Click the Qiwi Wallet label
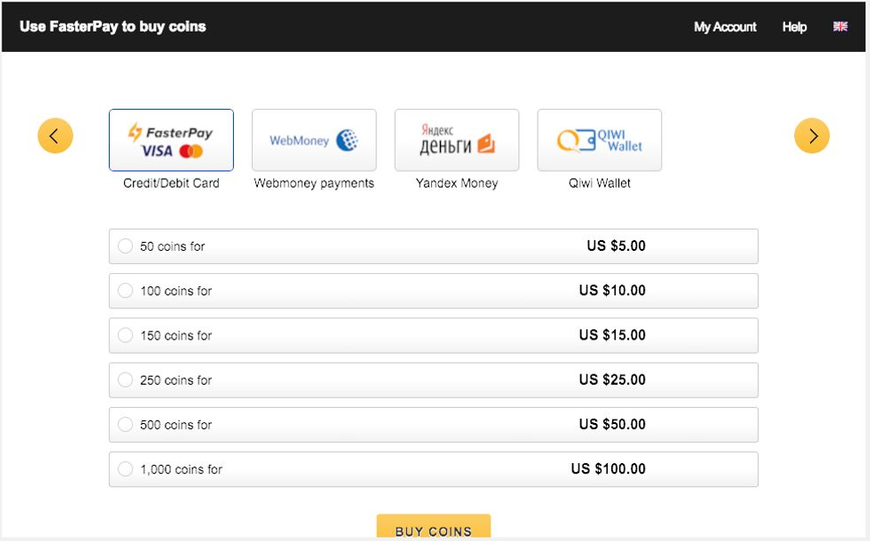 [599, 183]
